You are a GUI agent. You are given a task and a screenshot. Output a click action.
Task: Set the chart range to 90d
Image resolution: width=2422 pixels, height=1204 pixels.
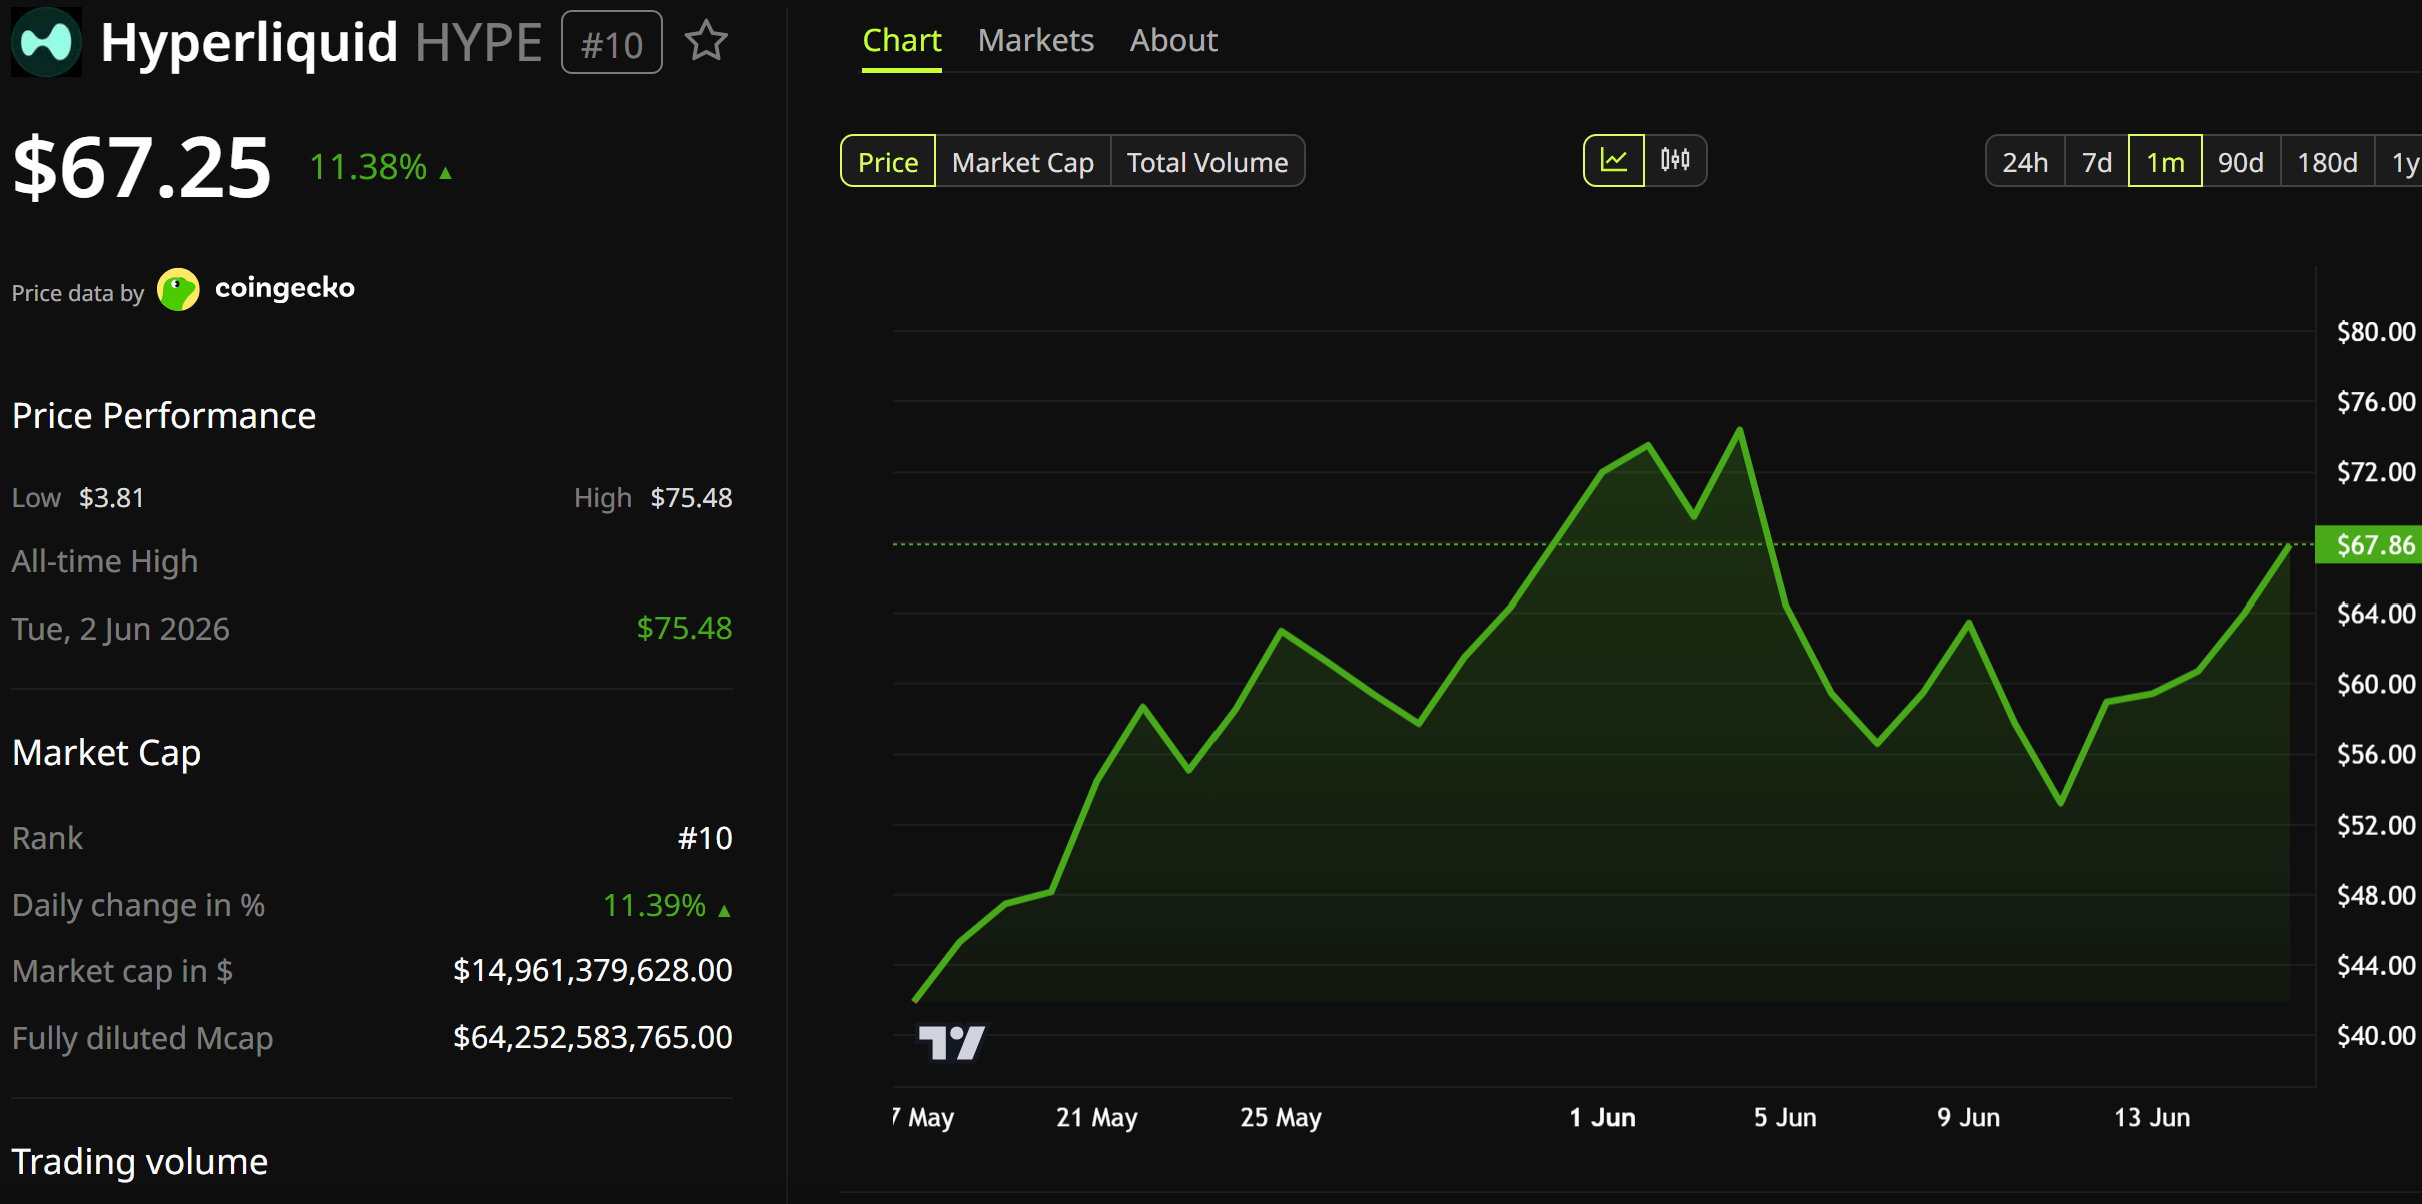point(2240,161)
